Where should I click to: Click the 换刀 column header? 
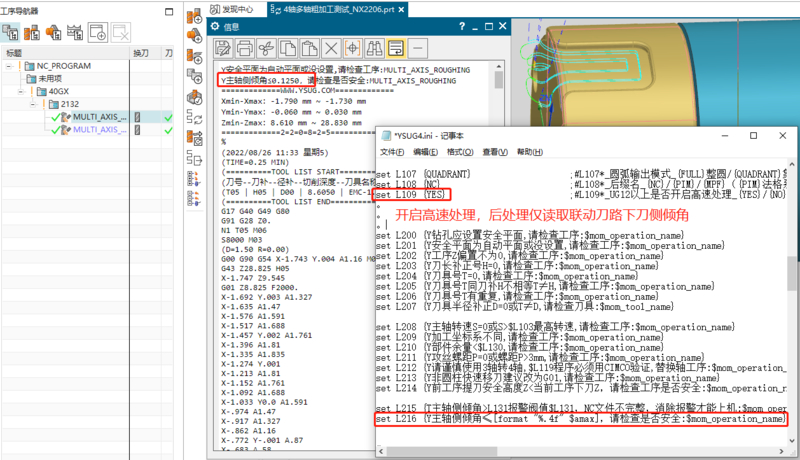(142, 51)
